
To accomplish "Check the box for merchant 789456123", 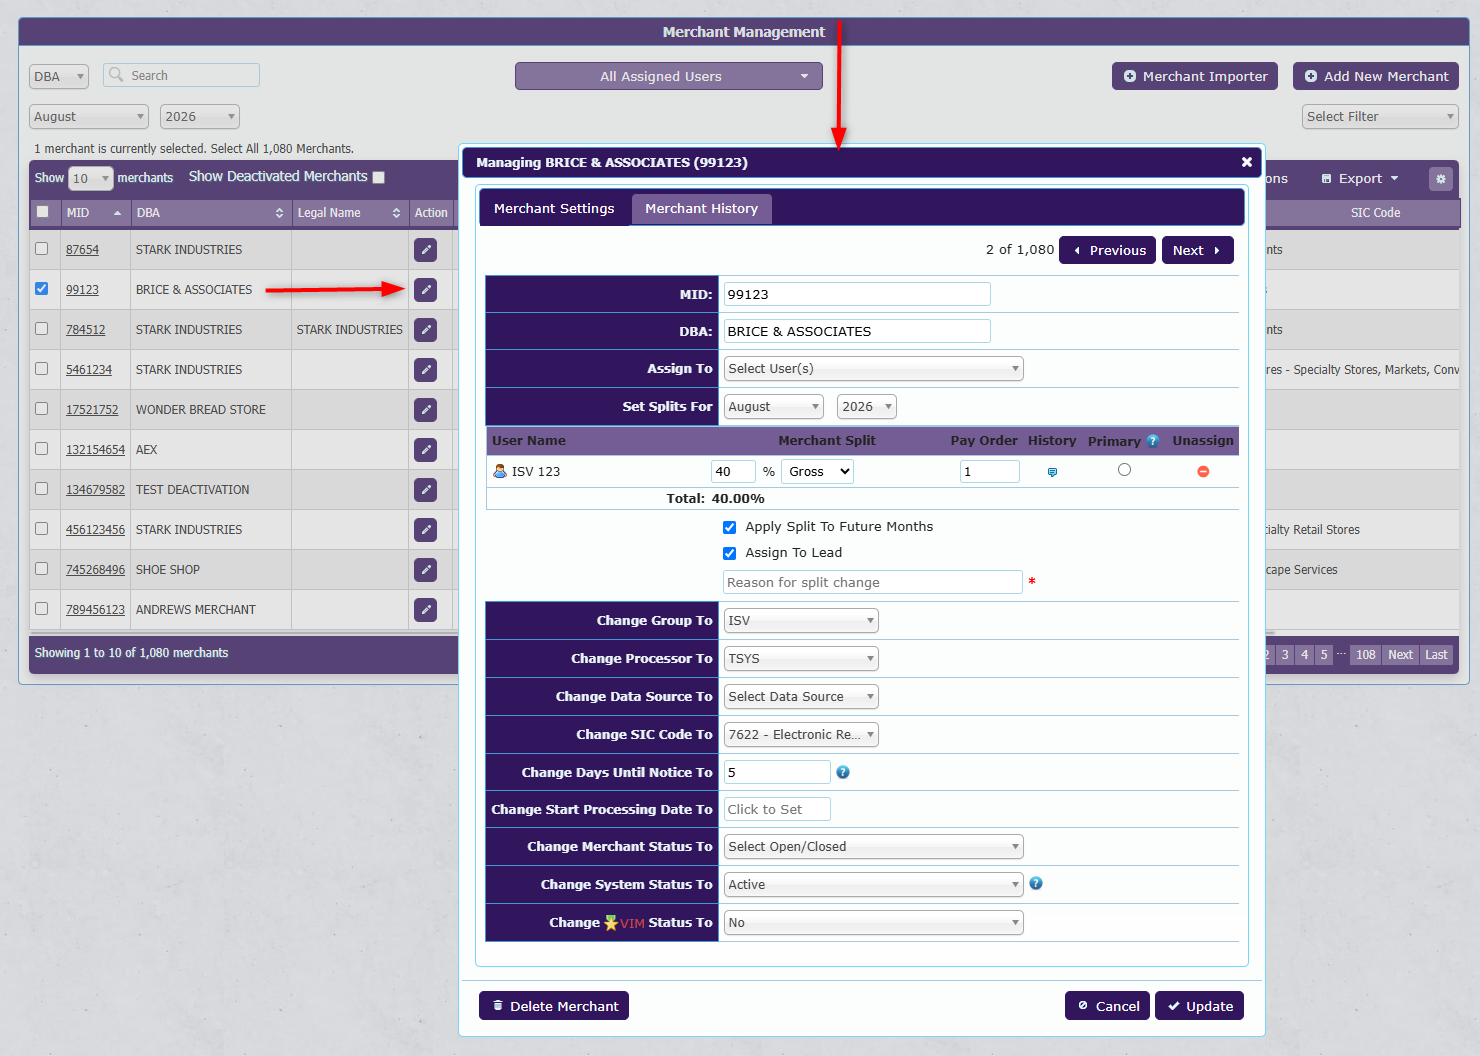I will pos(42,609).
